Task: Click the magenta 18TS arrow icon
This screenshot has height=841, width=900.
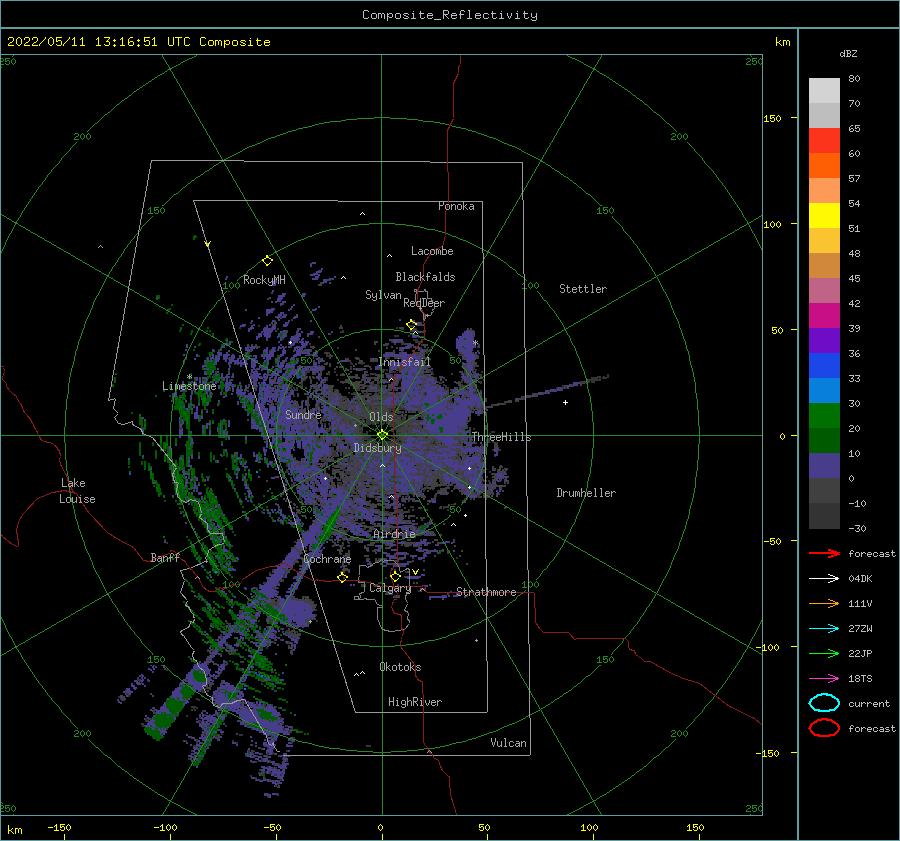Action: point(824,679)
